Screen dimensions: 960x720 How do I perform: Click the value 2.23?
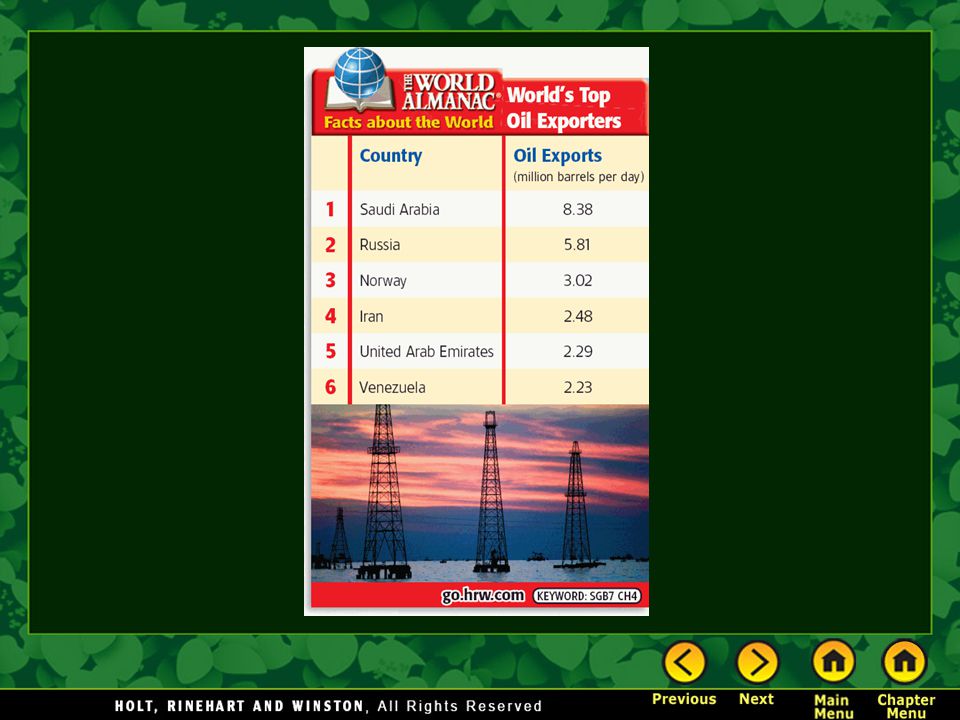(578, 388)
